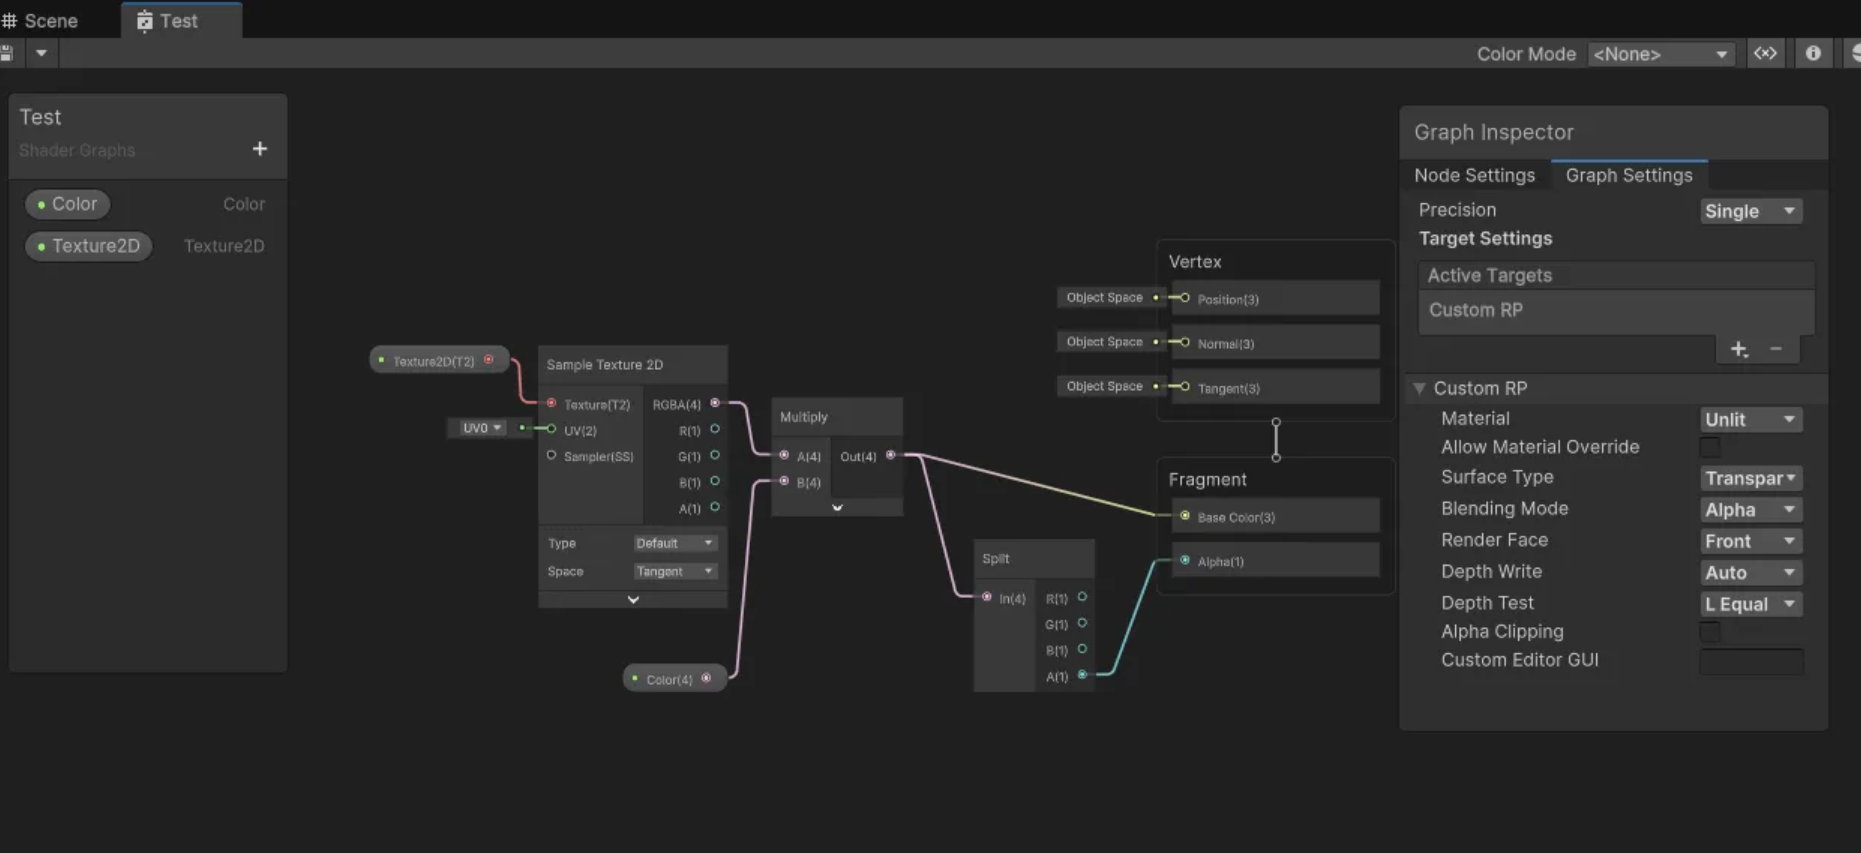The height and width of the screenshot is (853, 1861).
Task: Click G(1) output port on Sample Texture
Action: 715,455
